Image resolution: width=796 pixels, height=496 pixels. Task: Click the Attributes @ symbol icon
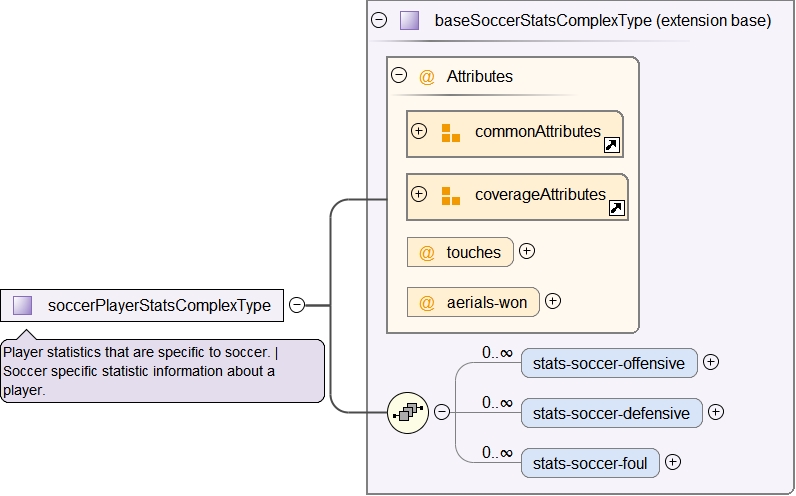click(x=427, y=76)
